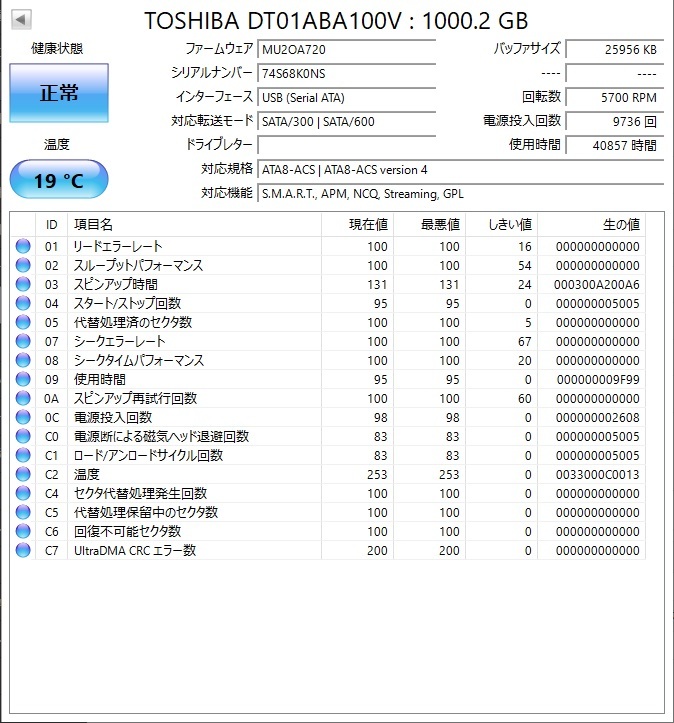This screenshot has width=674, height=723.
Task: Click the status orb for ID 07
Action: pyautogui.click(x=23, y=341)
